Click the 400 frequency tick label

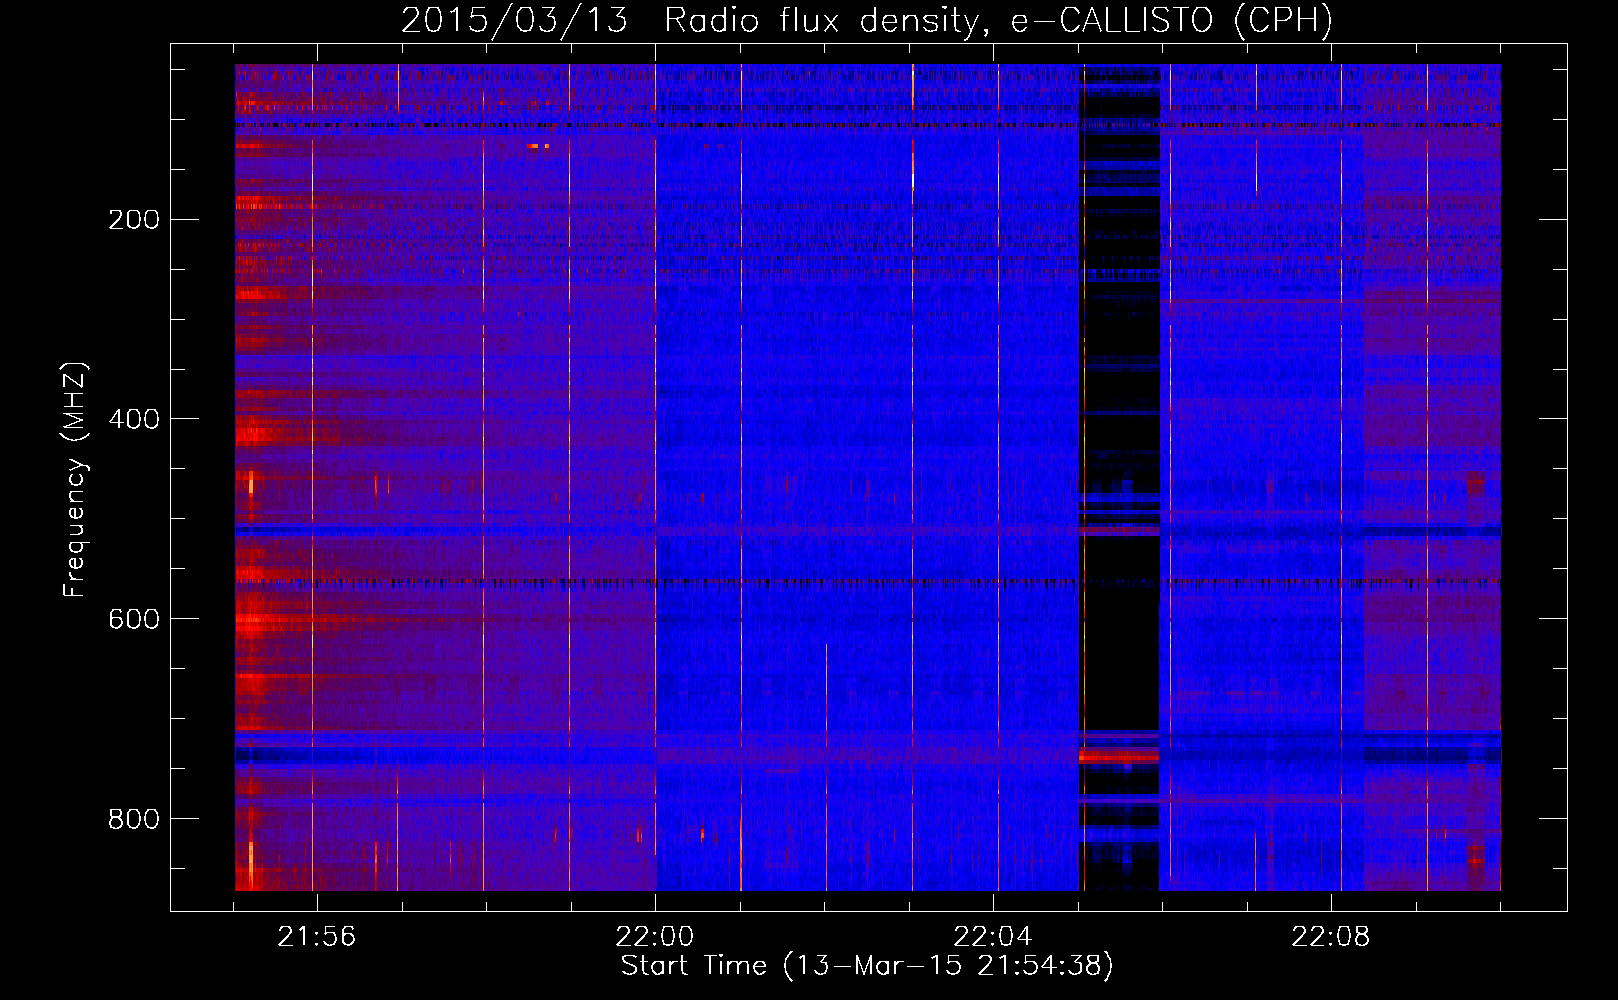pos(133,419)
